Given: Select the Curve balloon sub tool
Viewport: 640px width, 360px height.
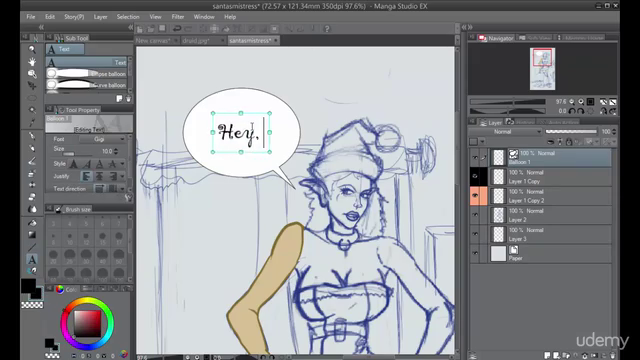Looking at the screenshot, I should 86,85.
